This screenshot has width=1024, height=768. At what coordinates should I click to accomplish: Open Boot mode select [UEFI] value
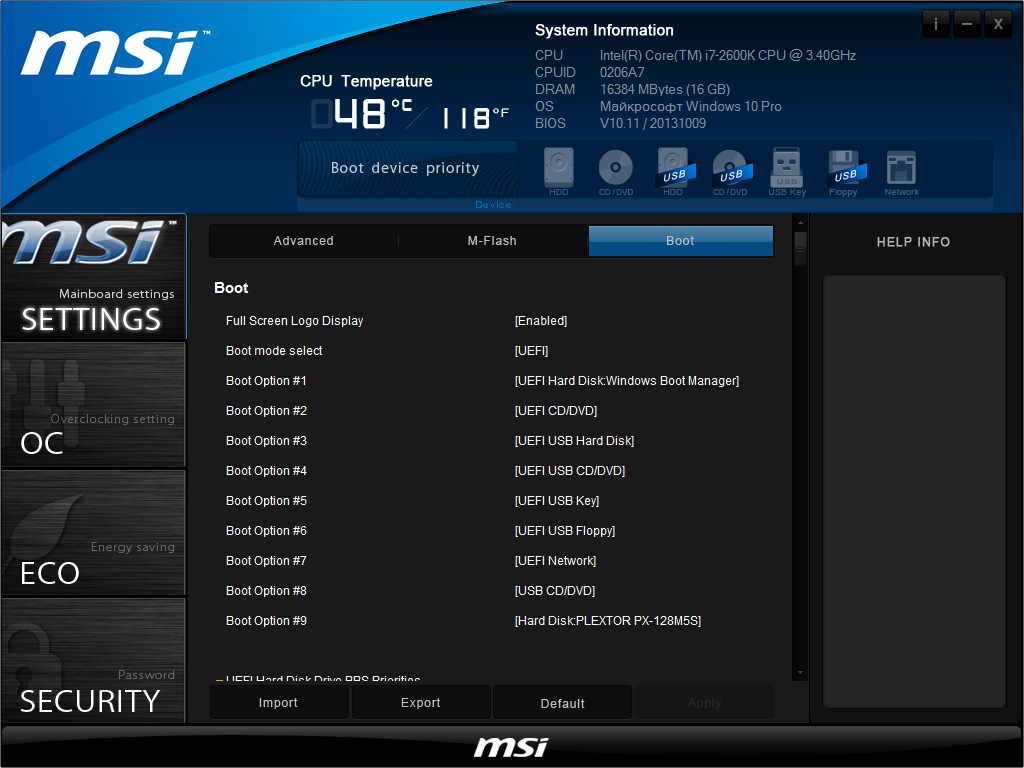(x=532, y=351)
